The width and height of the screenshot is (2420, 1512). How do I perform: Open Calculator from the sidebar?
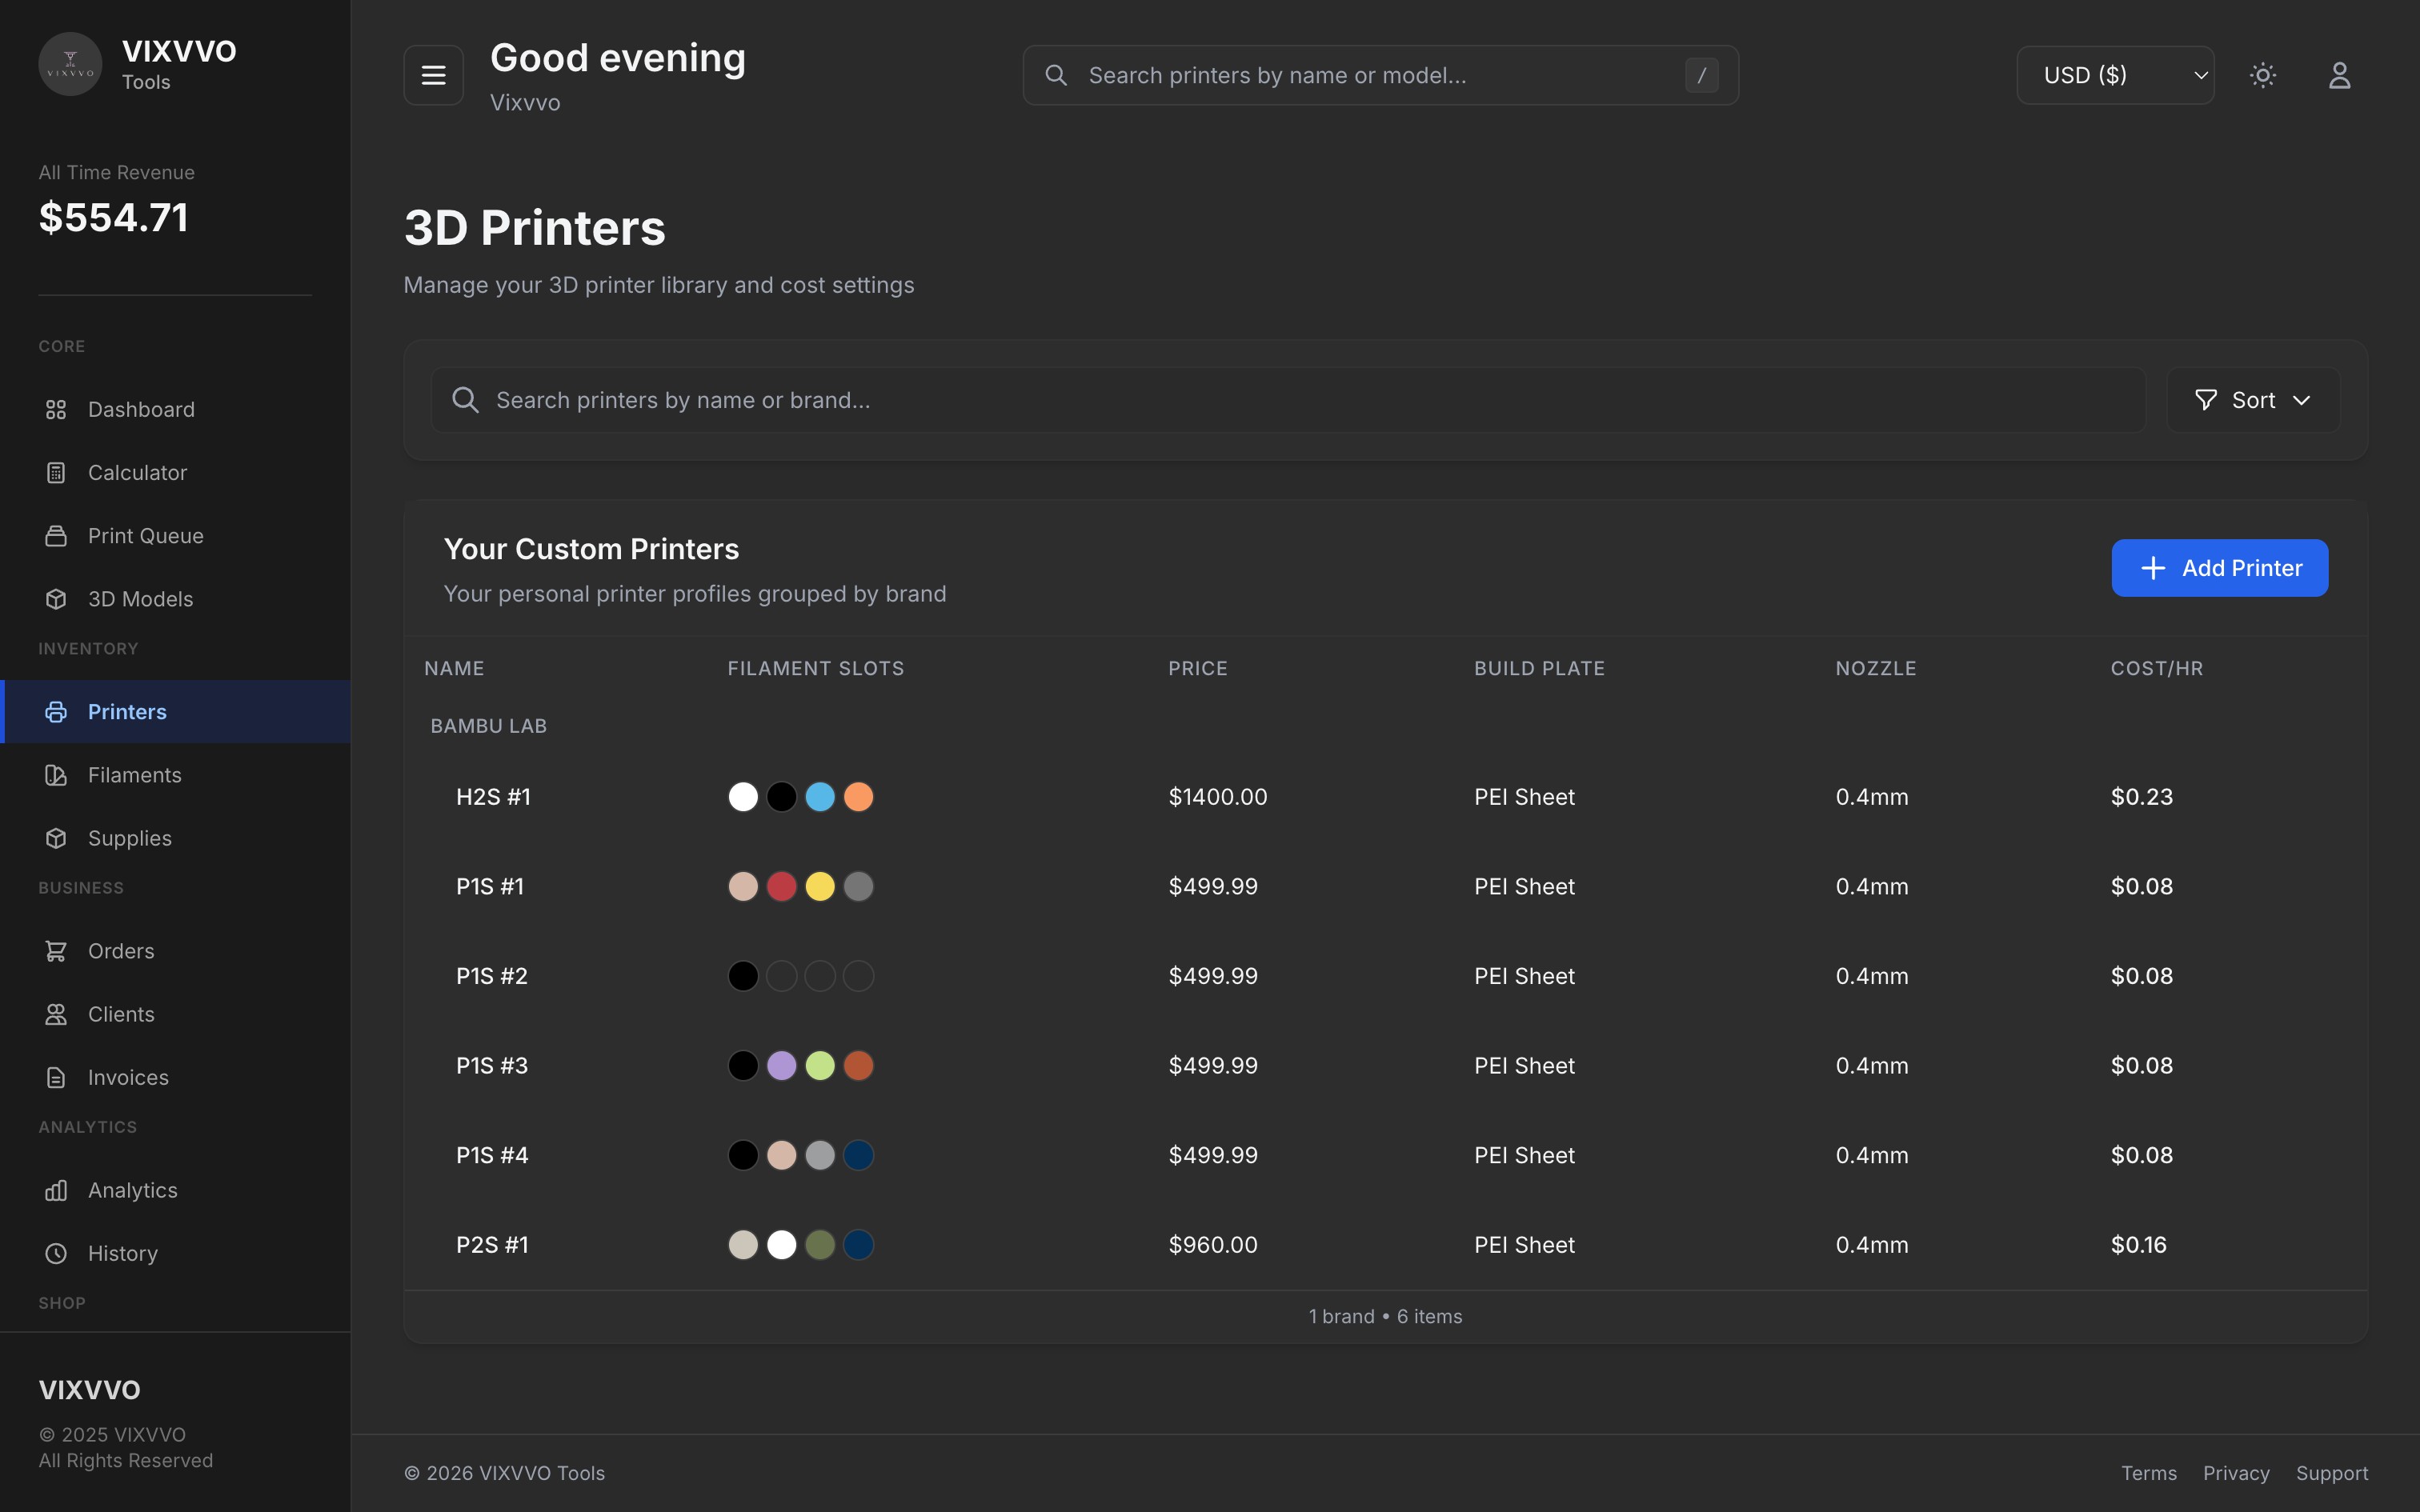(x=137, y=473)
